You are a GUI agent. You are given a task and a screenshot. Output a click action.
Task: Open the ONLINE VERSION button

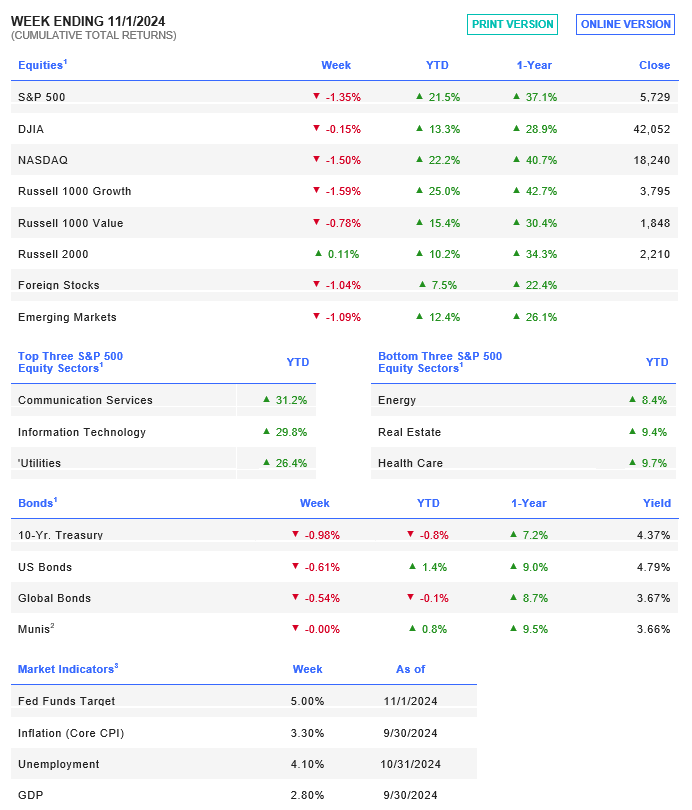[x=625, y=24]
